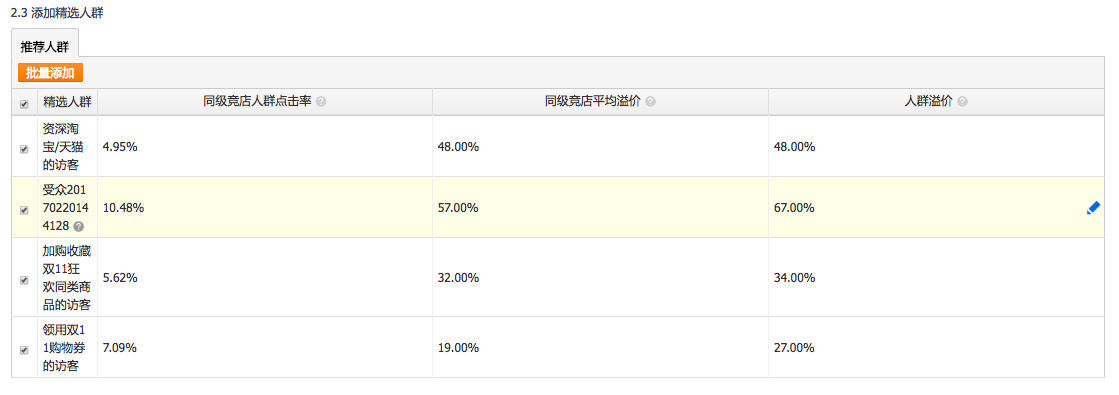This screenshot has height=395, width=1119.
Task: Edit the 67.00% bid with pencil icon
Action: (x=1093, y=208)
